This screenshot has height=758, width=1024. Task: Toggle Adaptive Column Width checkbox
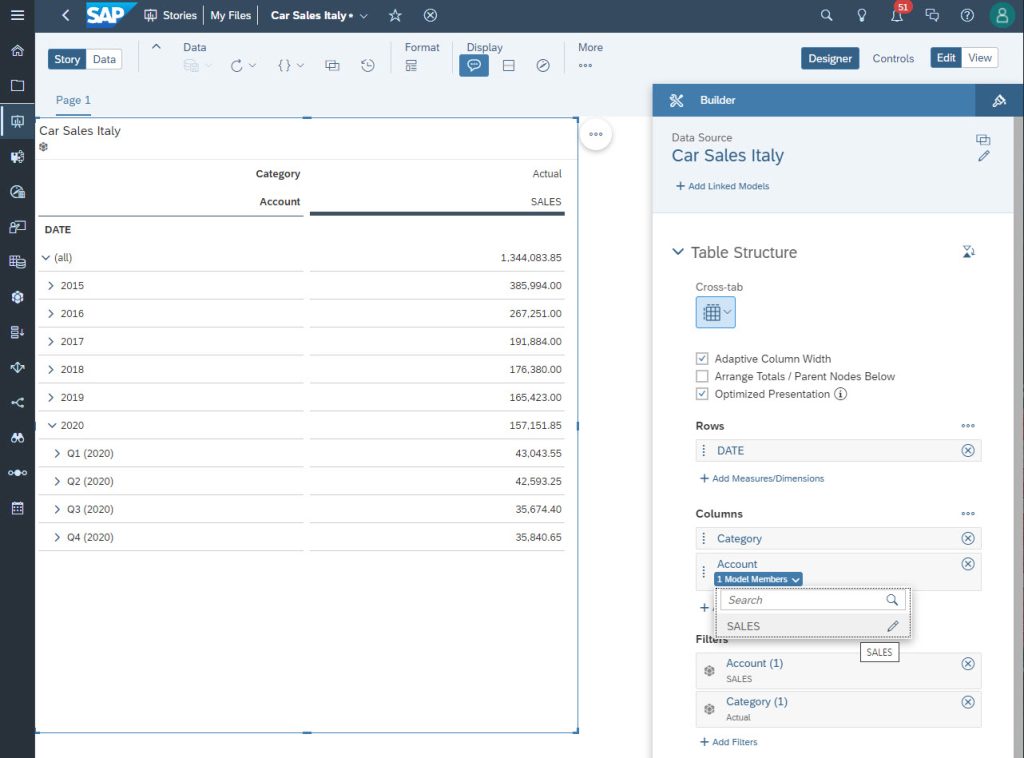pyautogui.click(x=702, y=358)
